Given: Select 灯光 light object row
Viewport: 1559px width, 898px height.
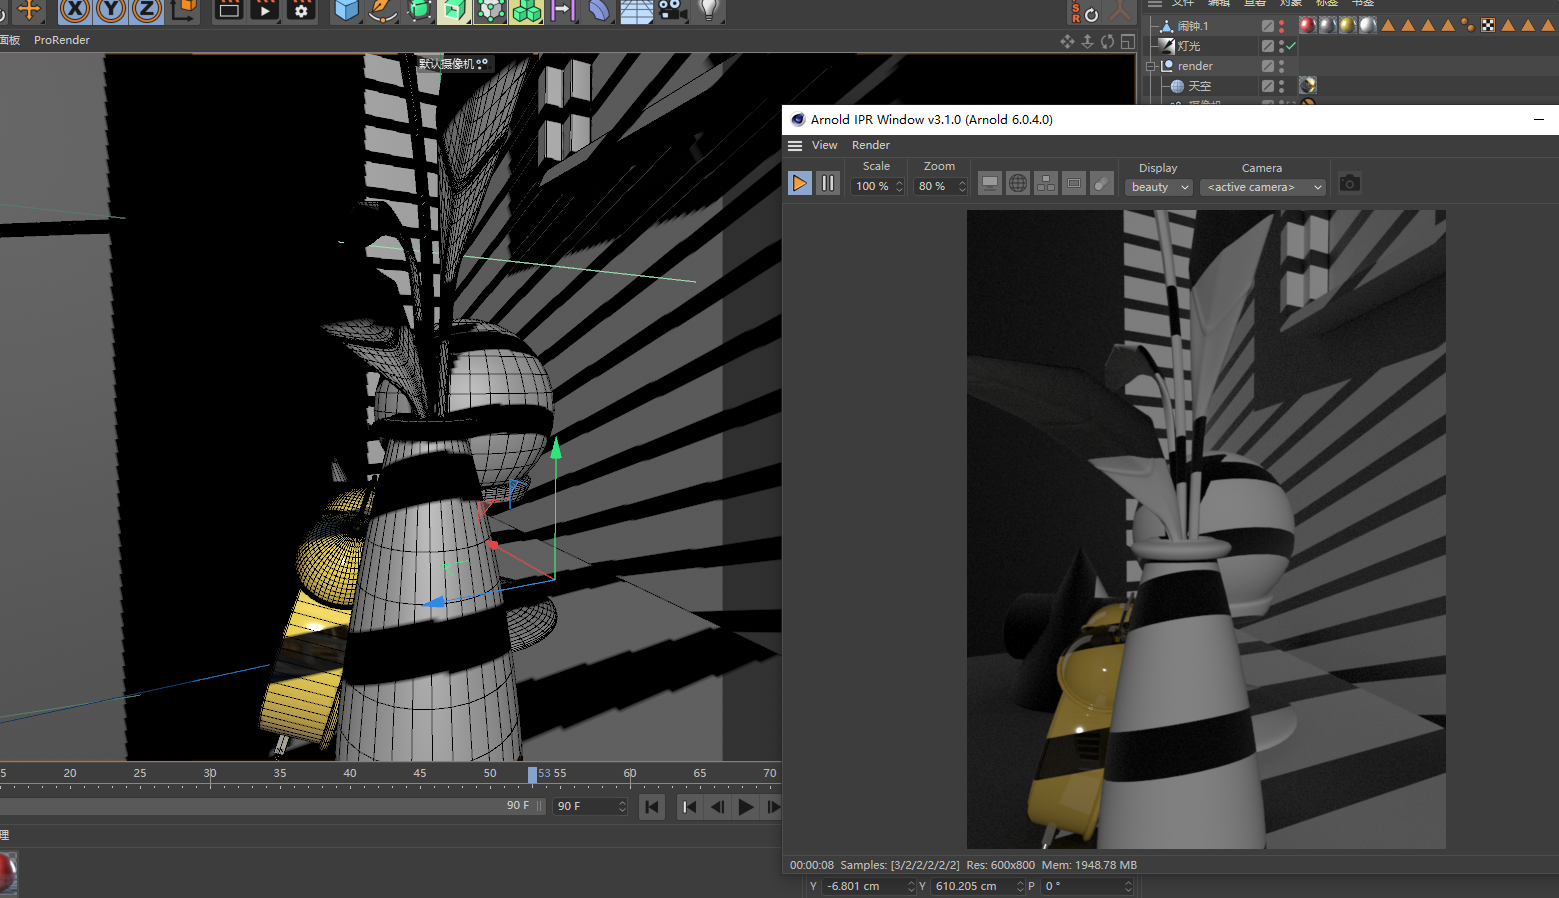Looking at the screenshot, I should 1188,46.
